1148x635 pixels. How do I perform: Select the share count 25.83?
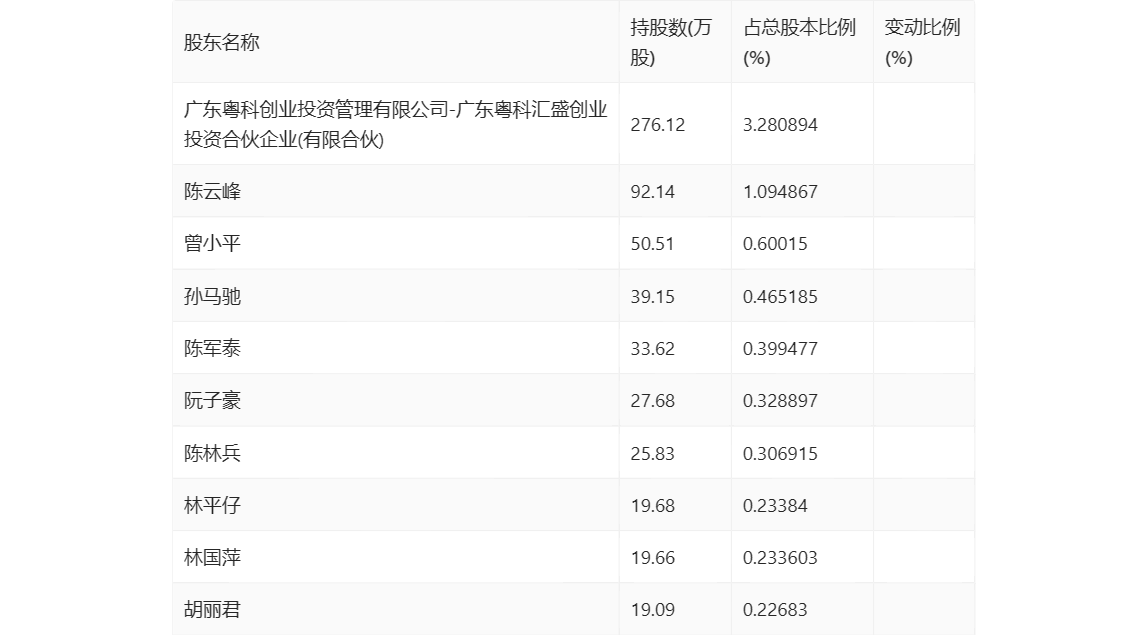(652, 453)
